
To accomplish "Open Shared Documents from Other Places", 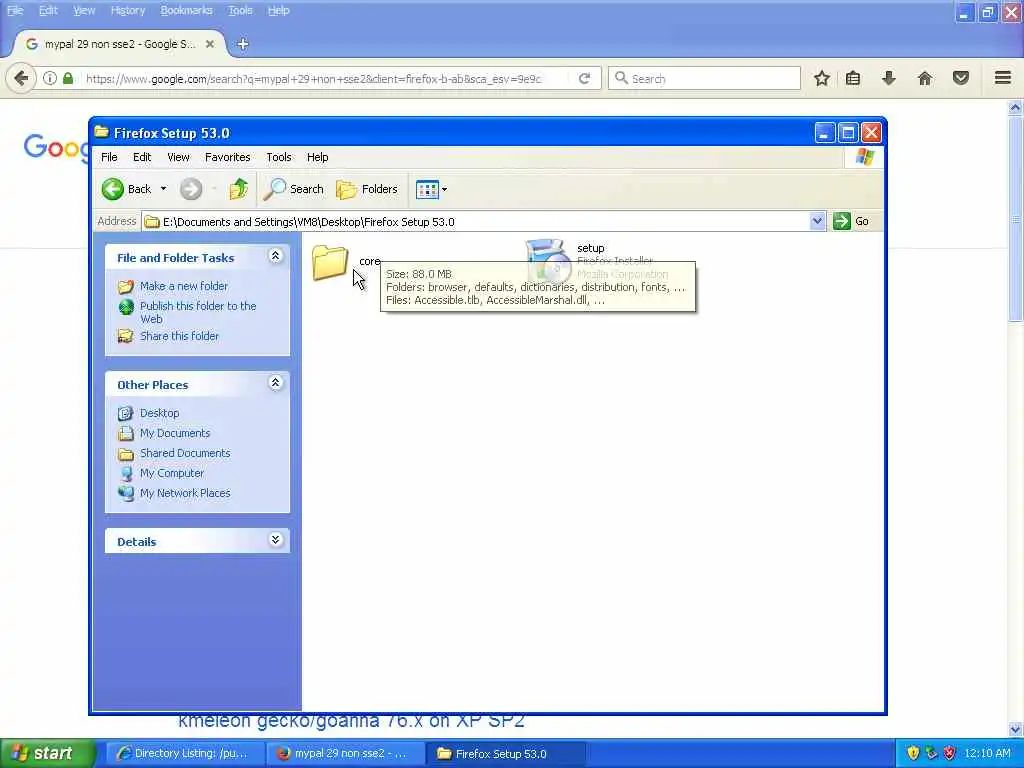I will [x=185, y=453].
